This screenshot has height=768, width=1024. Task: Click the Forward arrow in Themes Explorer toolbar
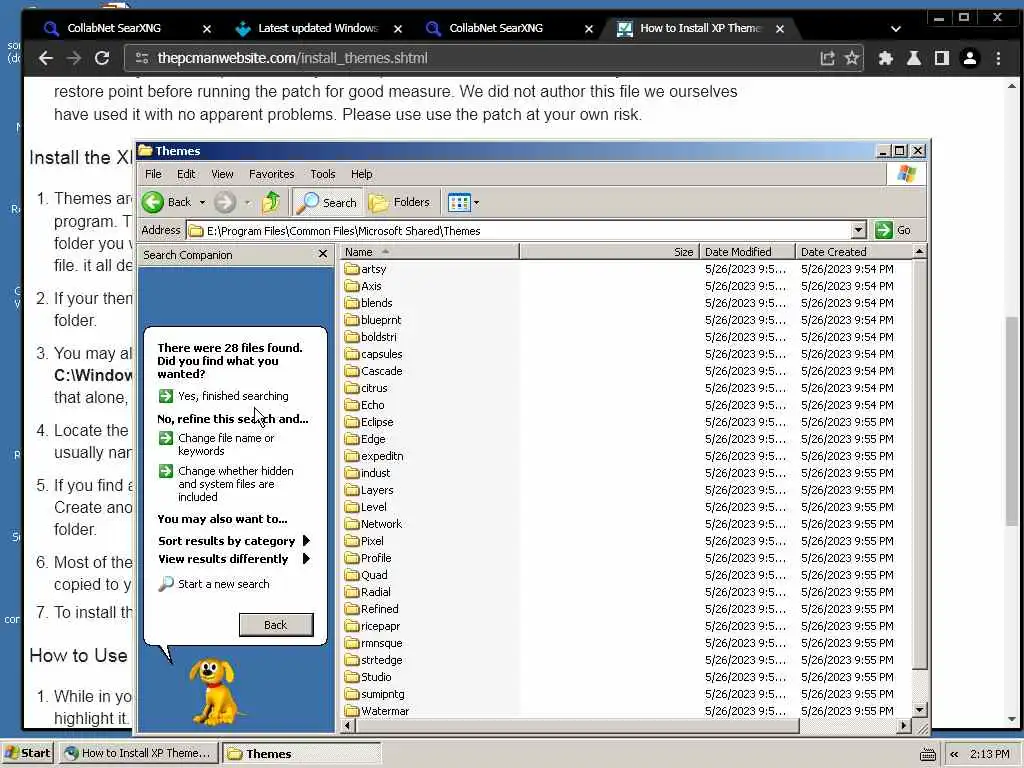(x=225, y=202)
